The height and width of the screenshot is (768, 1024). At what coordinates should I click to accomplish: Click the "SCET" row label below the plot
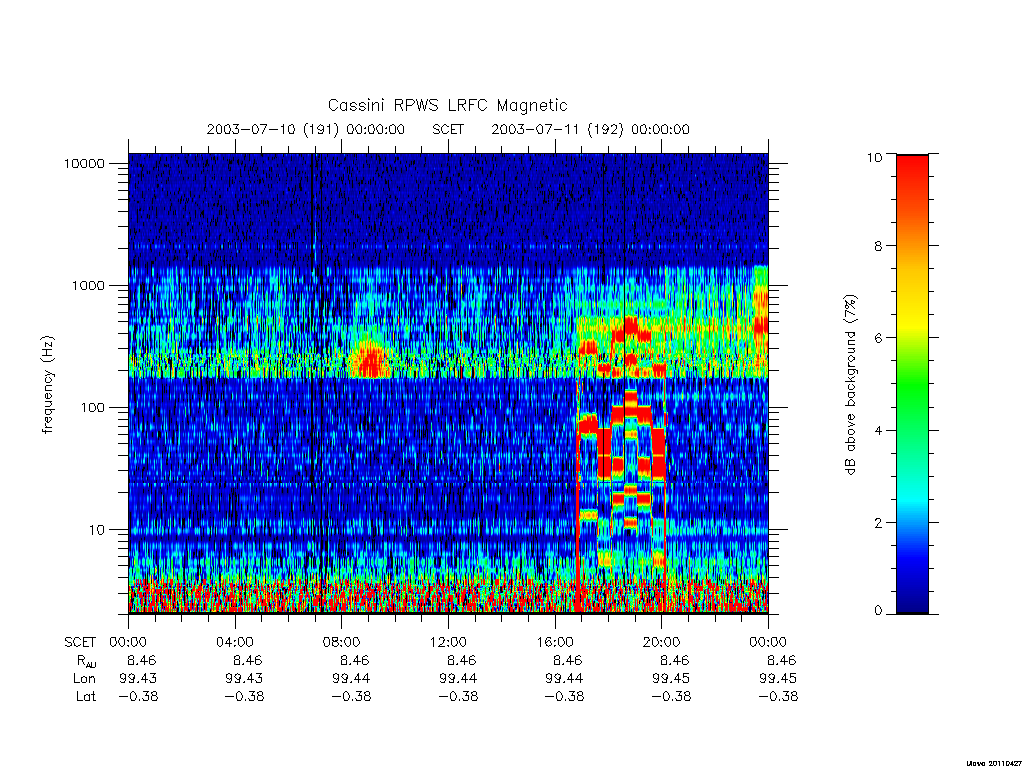coord(80,643)
